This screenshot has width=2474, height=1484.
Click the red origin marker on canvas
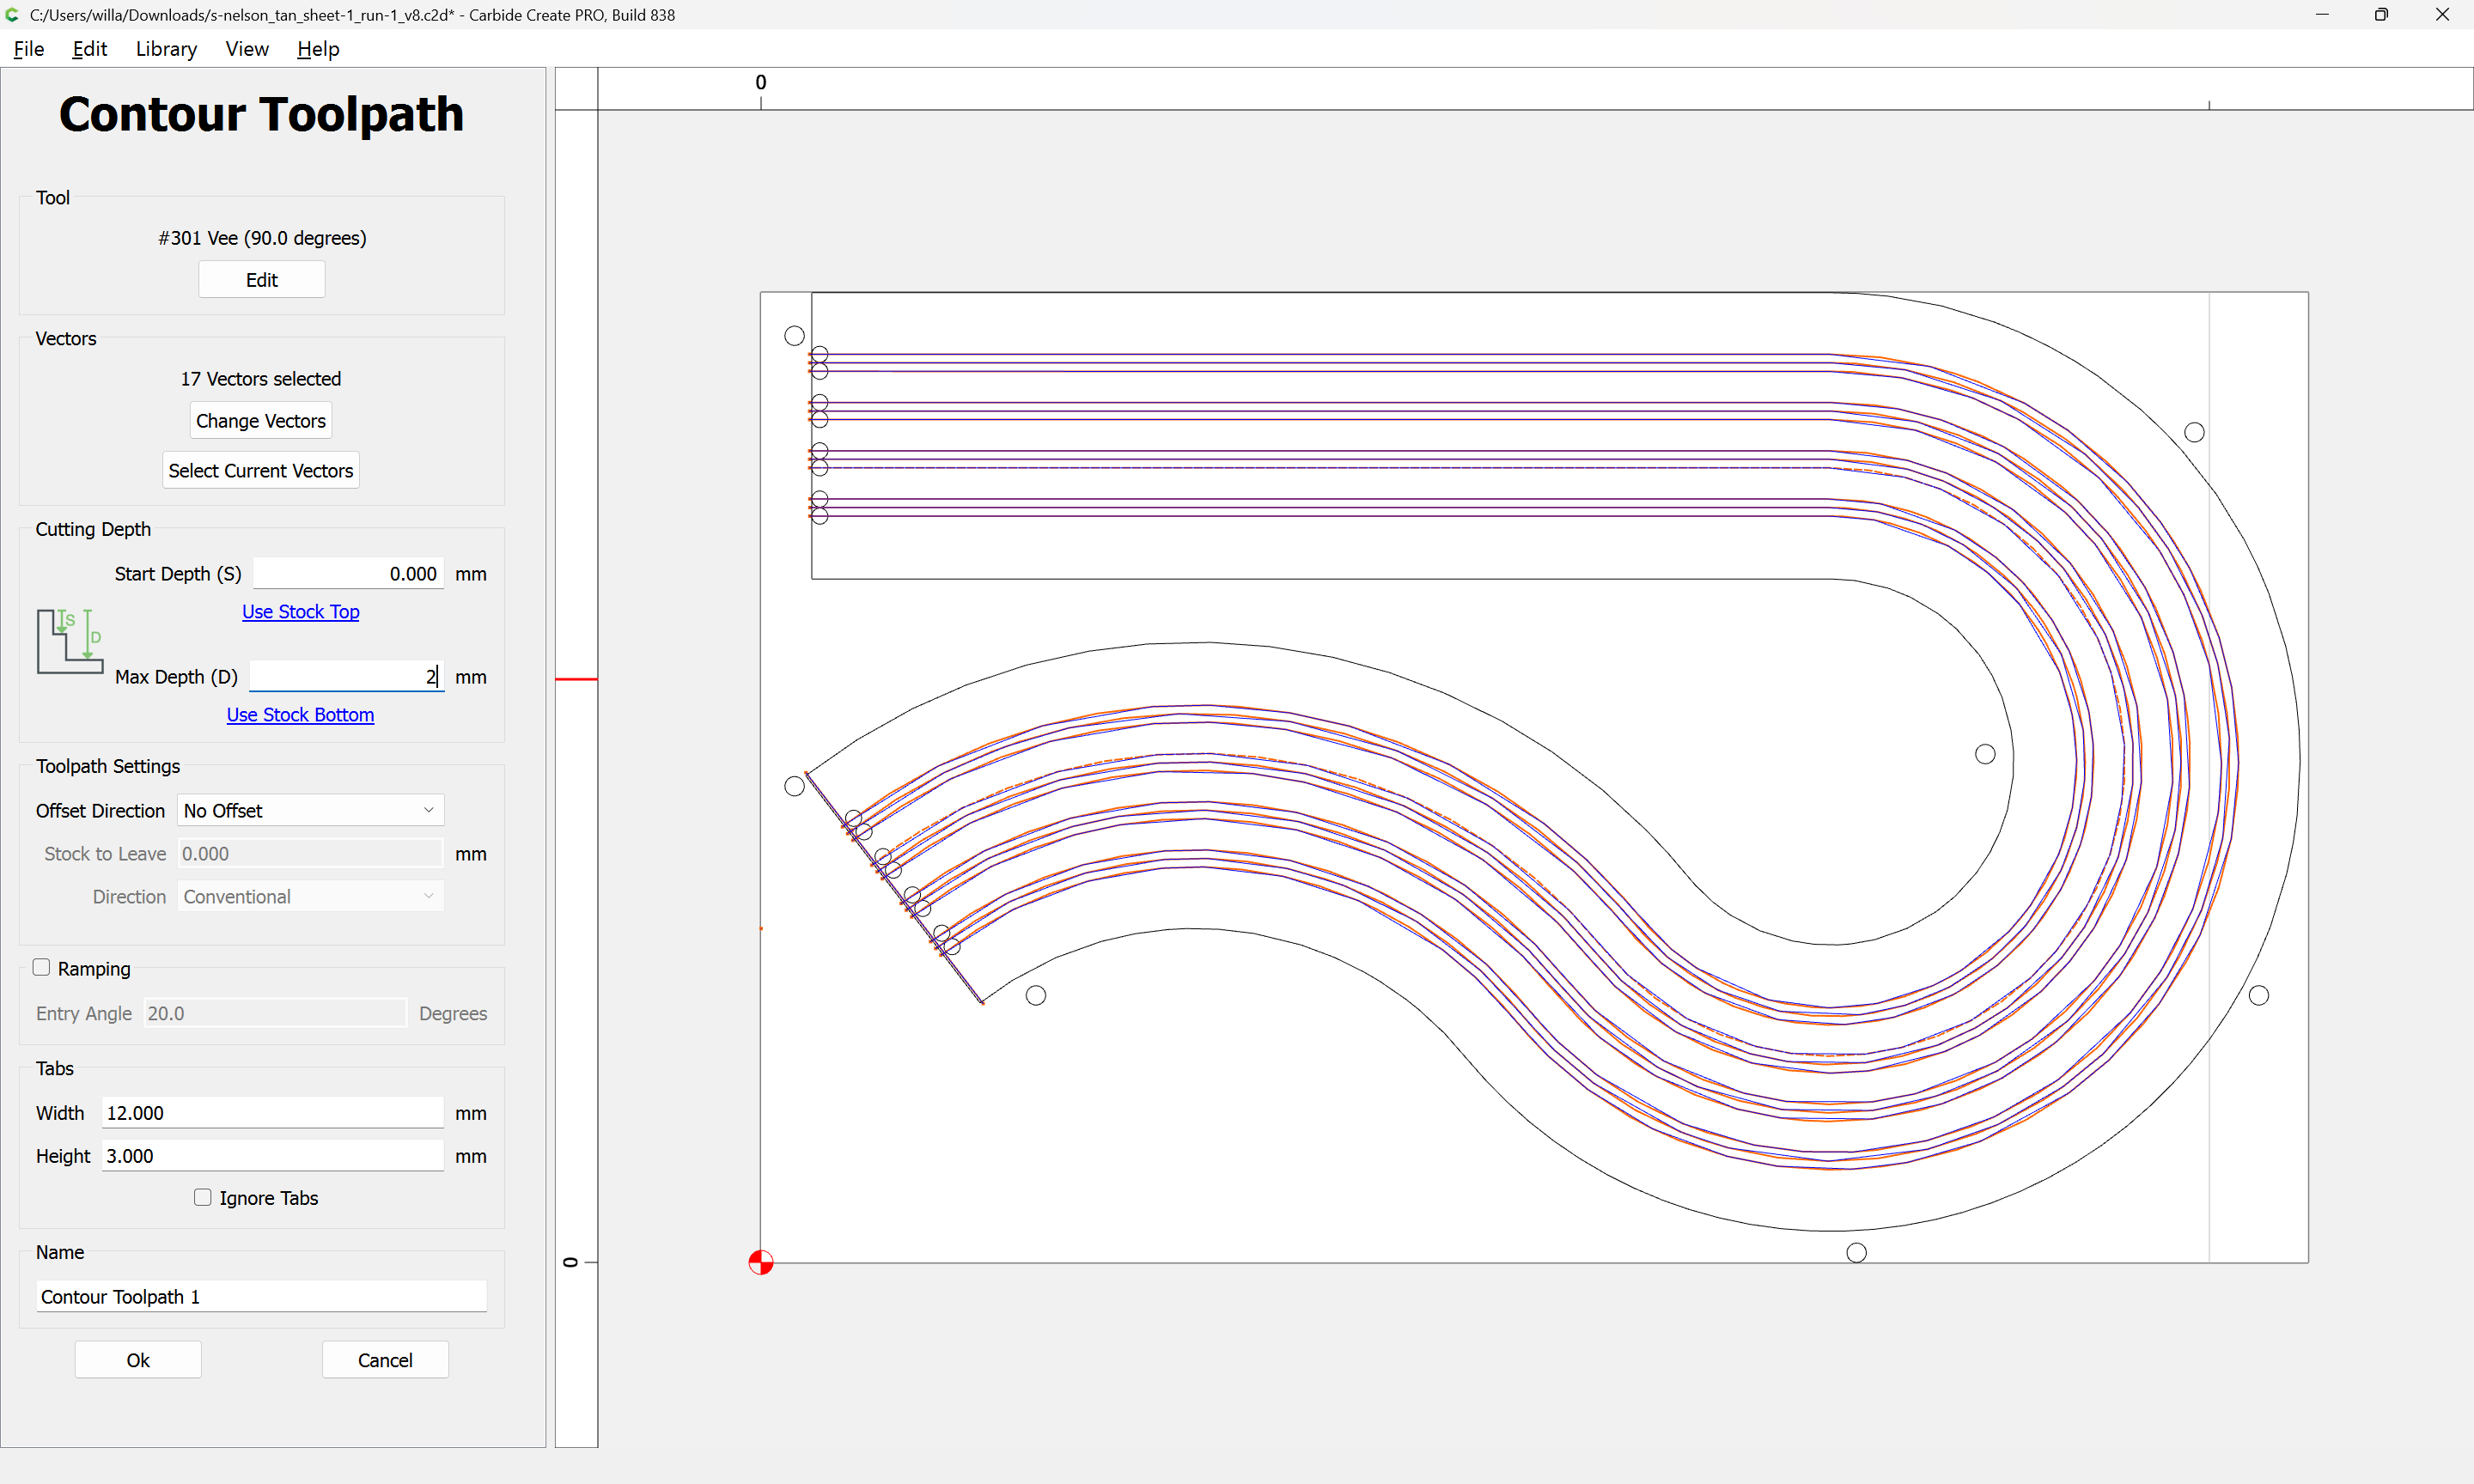pos(760,1262)
